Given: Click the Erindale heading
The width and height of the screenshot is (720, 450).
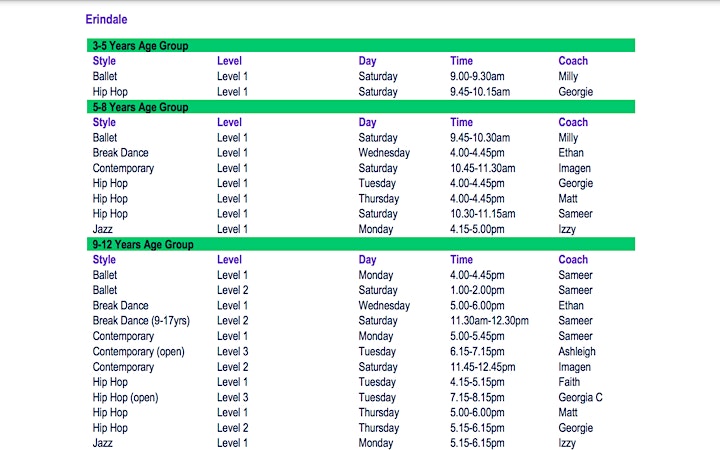Looking at the screenshot, I should pos(106,19).
